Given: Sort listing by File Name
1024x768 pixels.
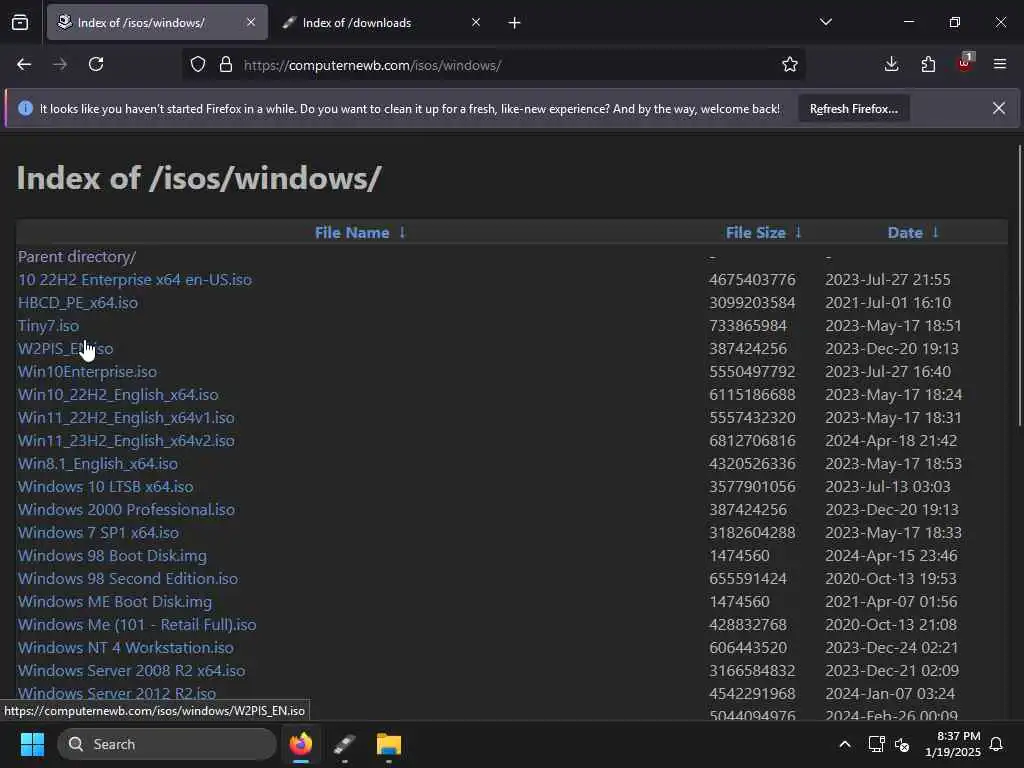Looking at the screenshot, I should click(351, 233).
